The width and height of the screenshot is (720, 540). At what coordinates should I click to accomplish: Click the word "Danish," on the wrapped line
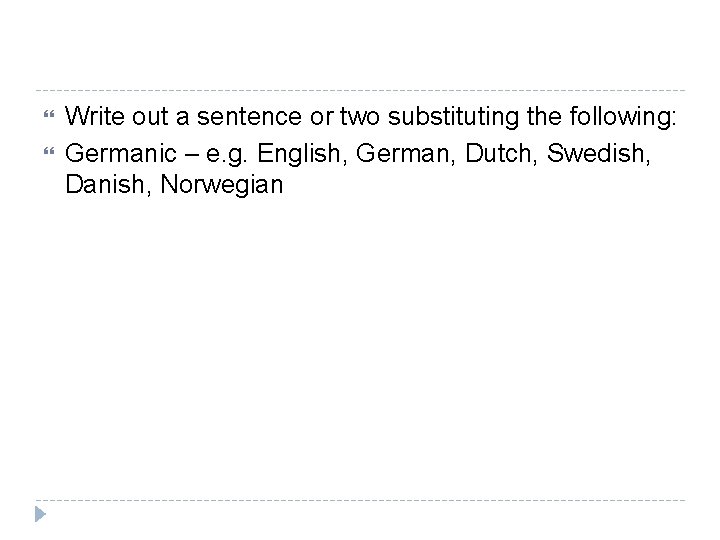pos(103,184)
